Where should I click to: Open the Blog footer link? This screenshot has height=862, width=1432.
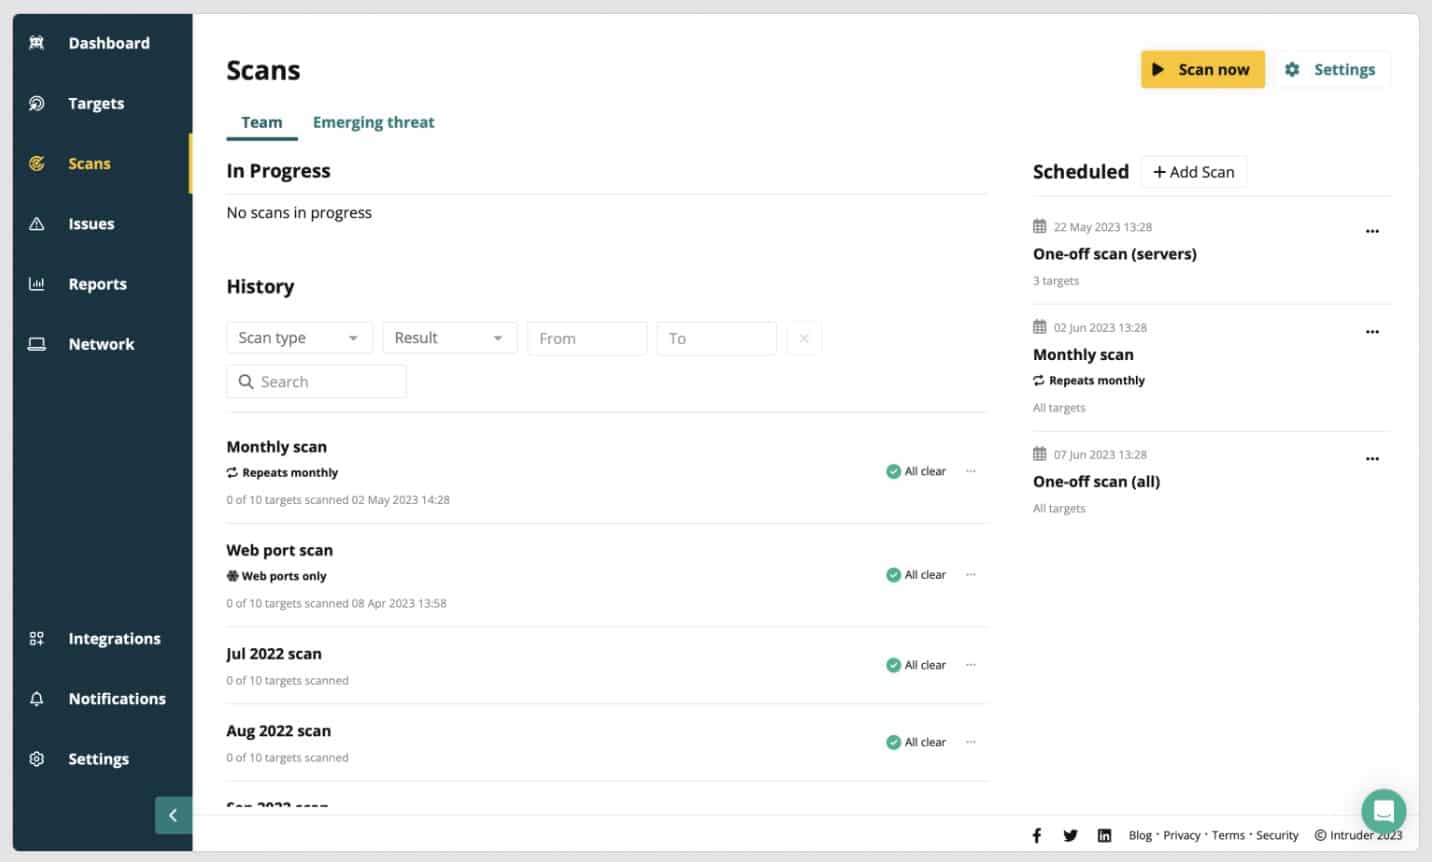1140,835
